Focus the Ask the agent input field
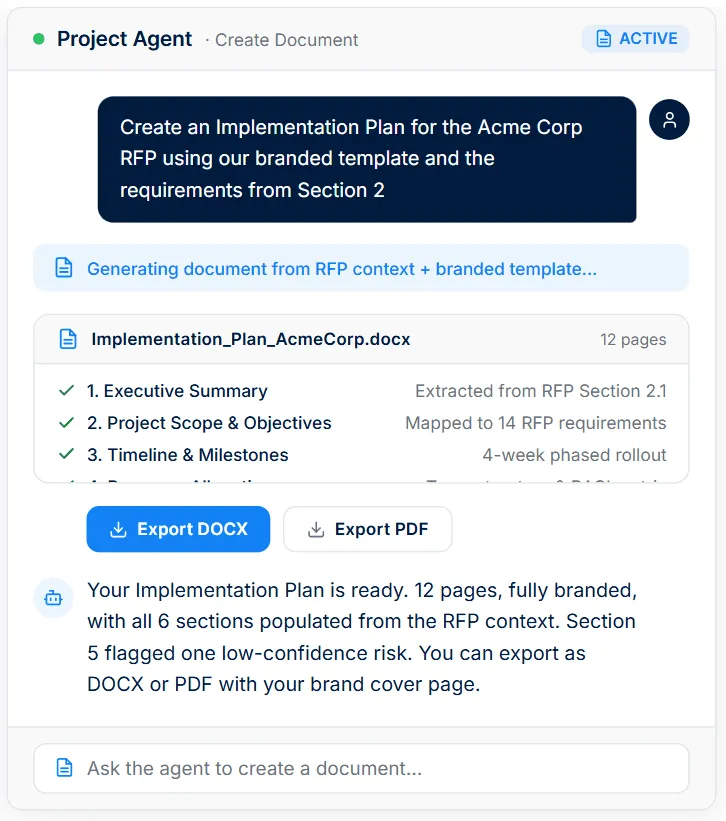 point(361,768)
